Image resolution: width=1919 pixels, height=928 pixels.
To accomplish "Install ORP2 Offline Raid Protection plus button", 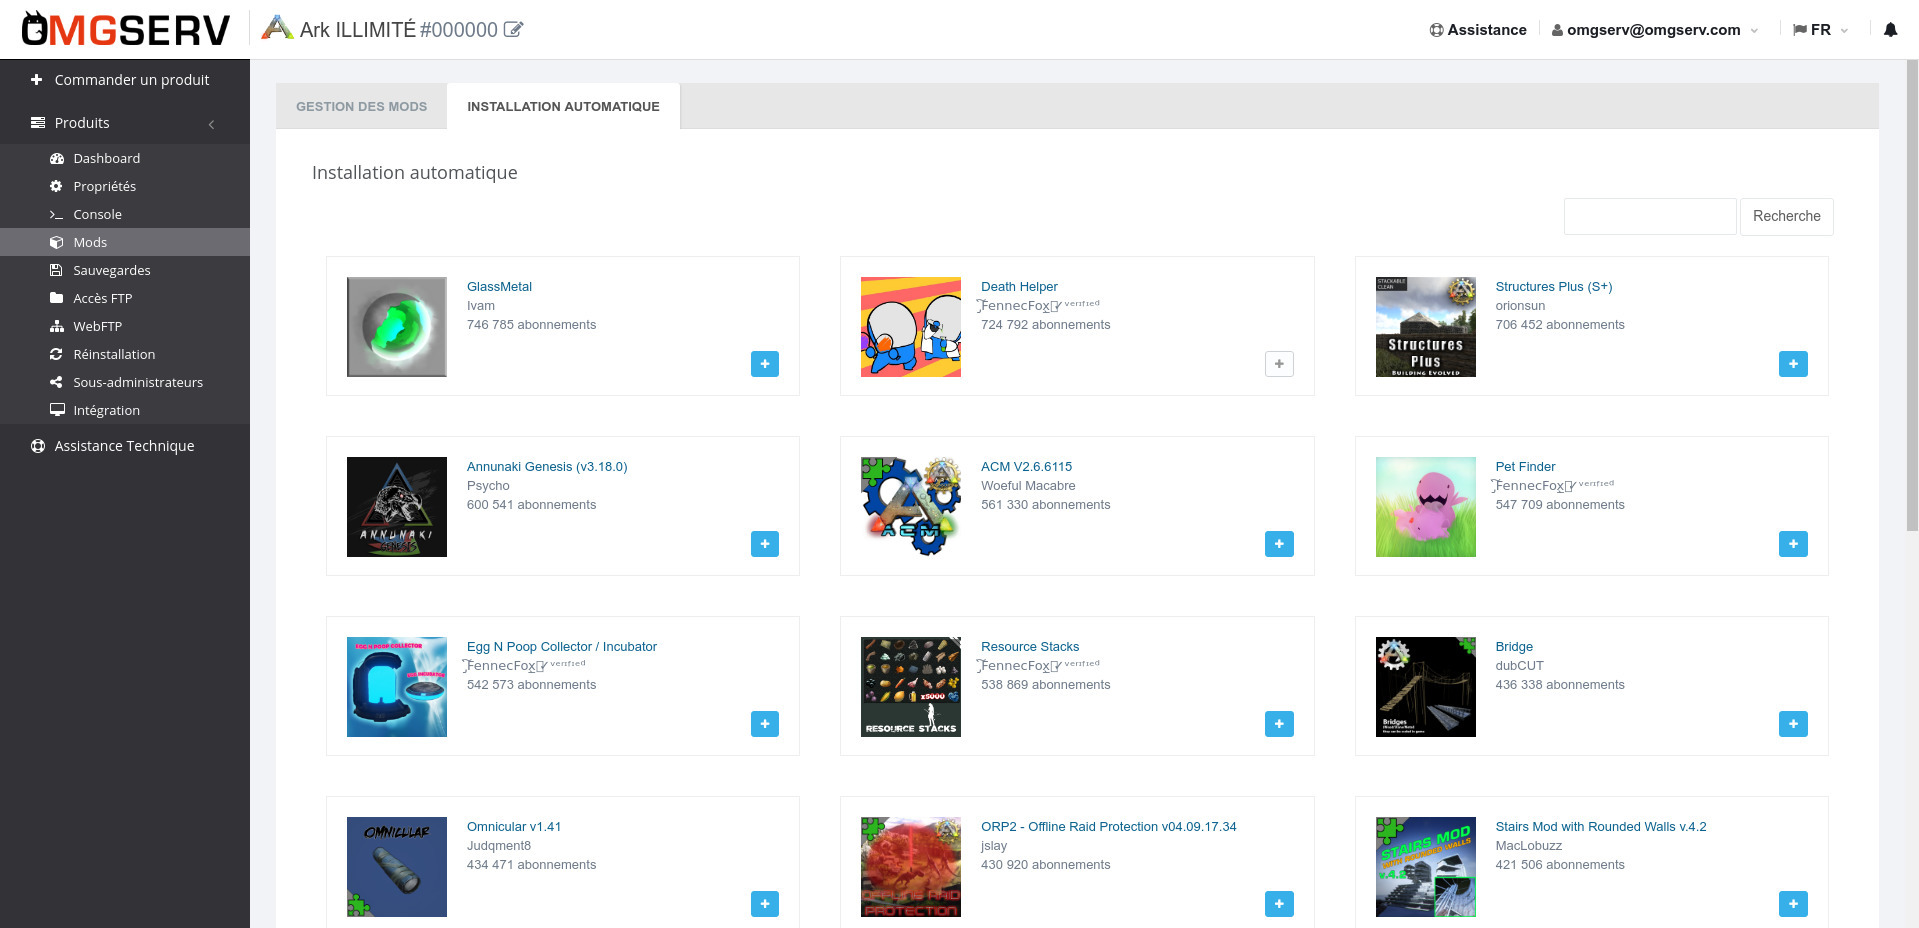I will coord(1279,904).
